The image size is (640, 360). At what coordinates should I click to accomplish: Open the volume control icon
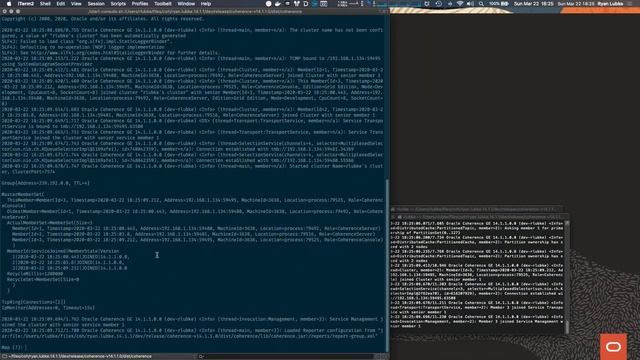[x=471, y=4]
